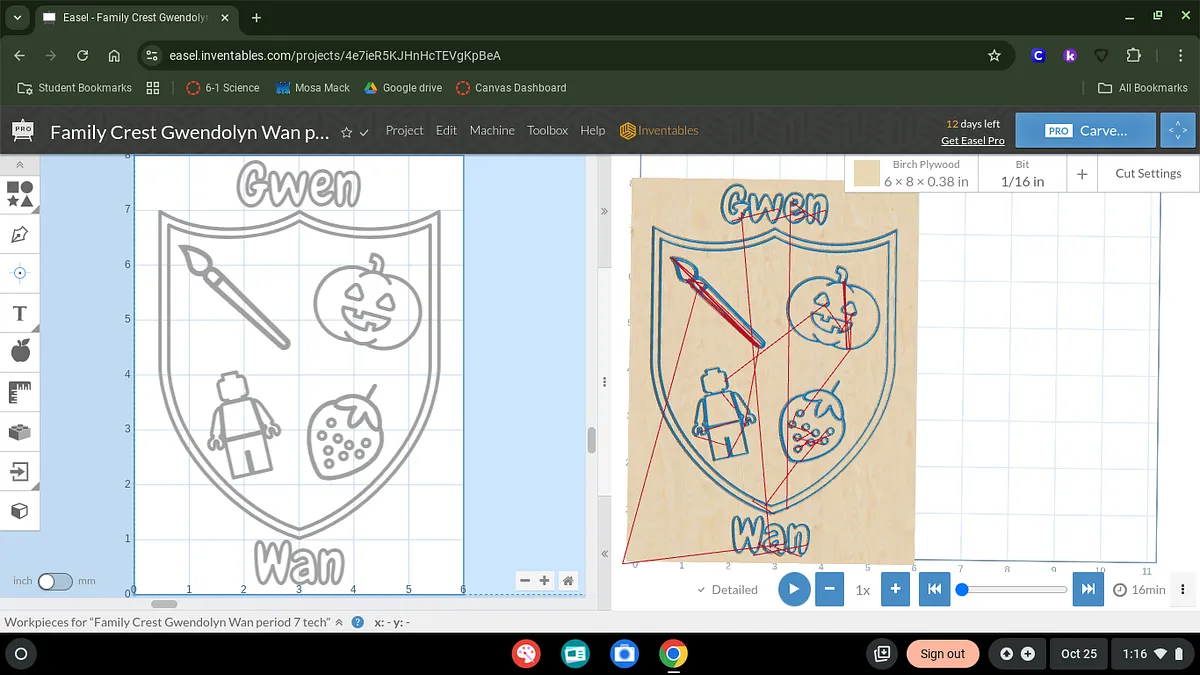The height and width of the screenshot is (675, 1200).
Task: Click the home reset view button
Action: tap(568, 580)
